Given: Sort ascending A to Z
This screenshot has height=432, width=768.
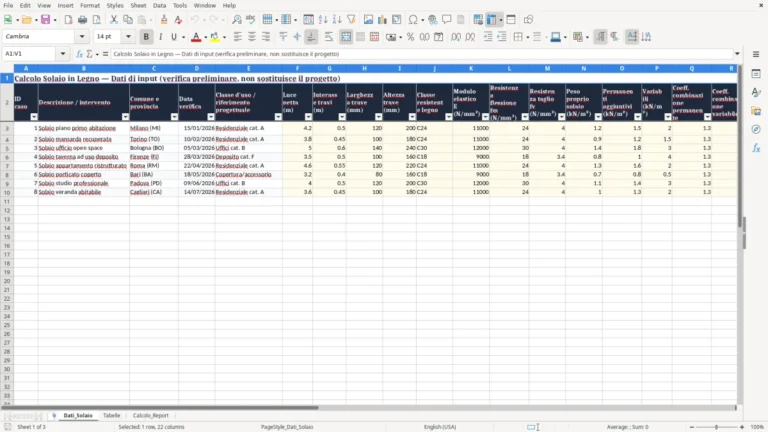Looking at the screenshot, I should click(323, 20).
